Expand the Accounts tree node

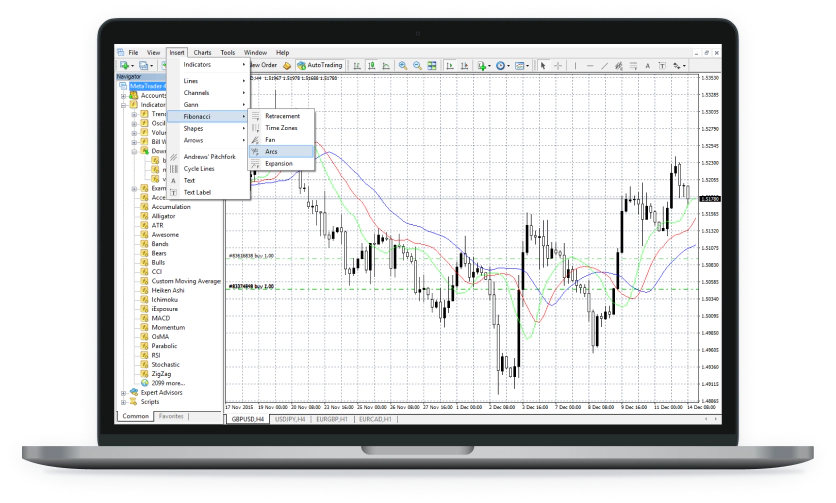pos(124,95)
